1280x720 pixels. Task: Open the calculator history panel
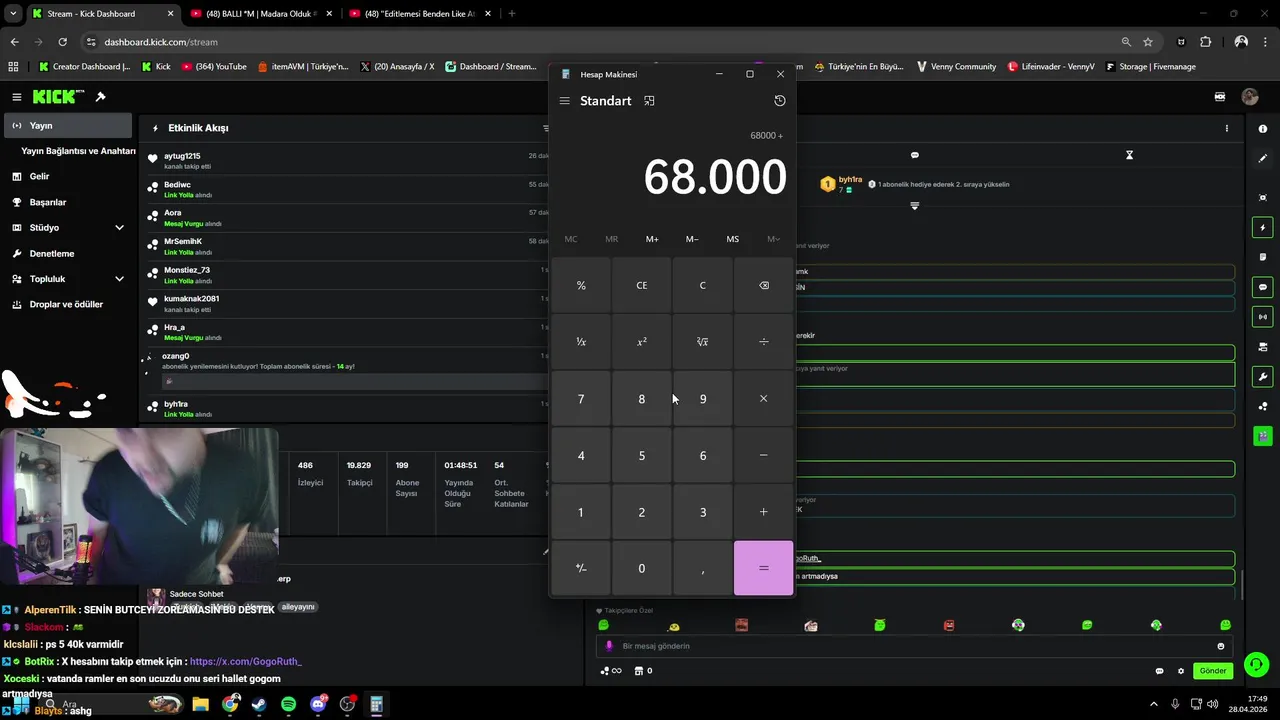[780, 101]
